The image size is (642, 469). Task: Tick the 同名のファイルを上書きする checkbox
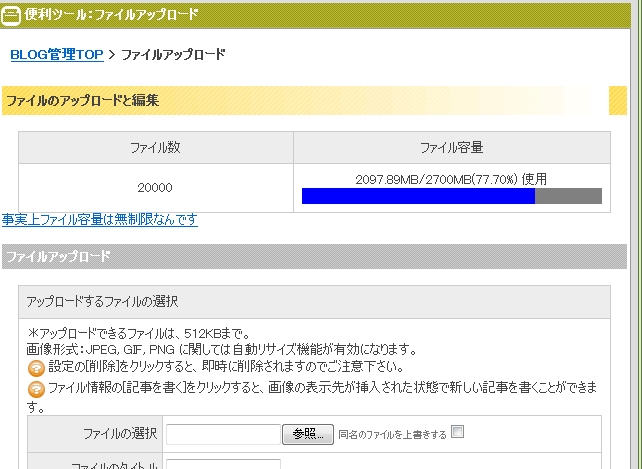click(x=458, y=432)
